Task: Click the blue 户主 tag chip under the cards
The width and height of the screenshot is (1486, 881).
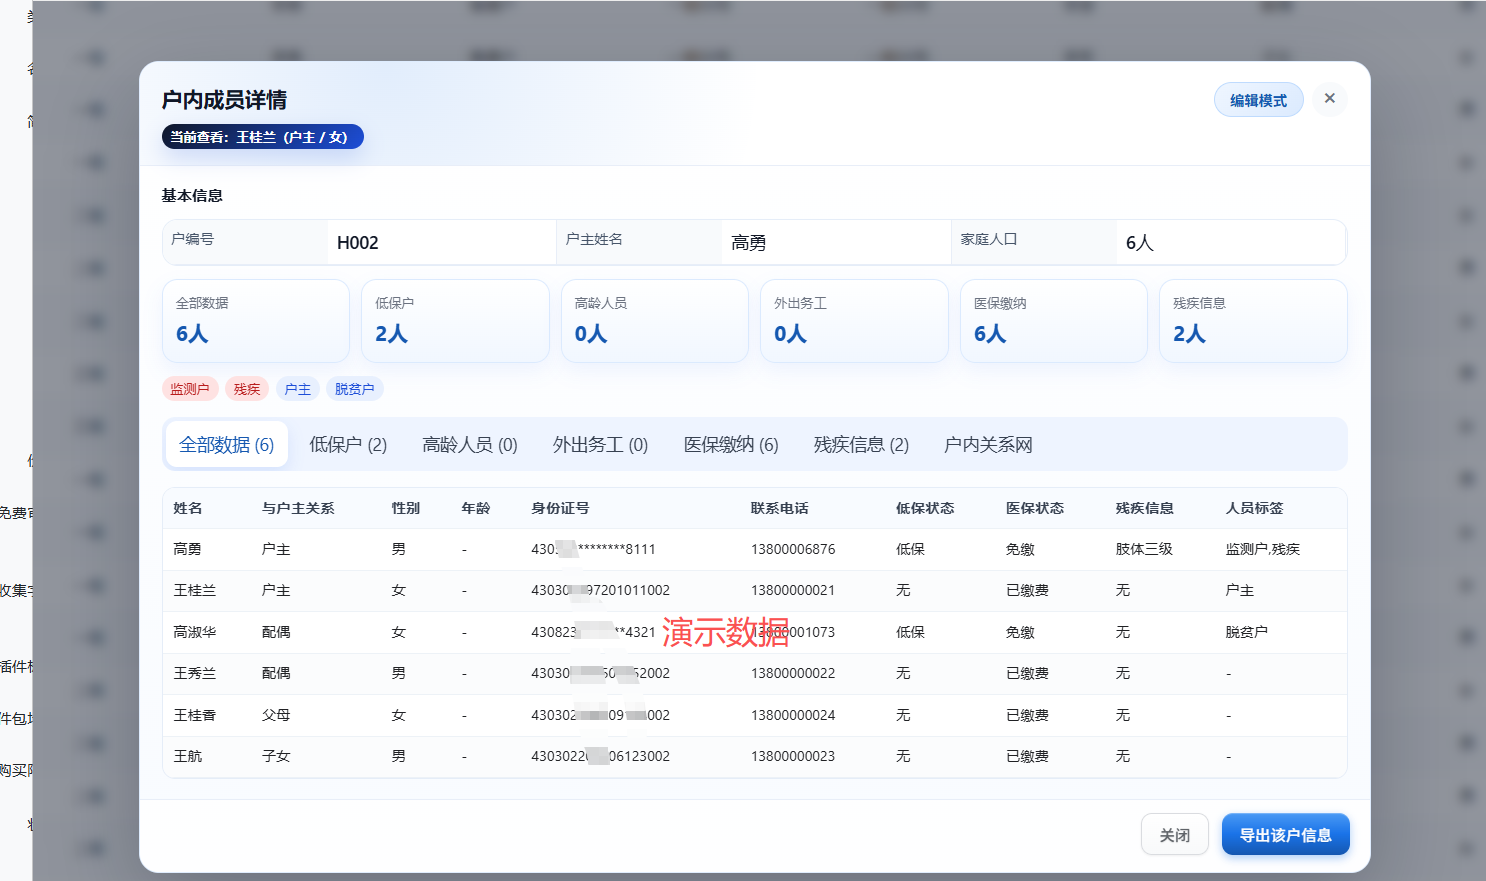Action: click(x=298, y=389)
